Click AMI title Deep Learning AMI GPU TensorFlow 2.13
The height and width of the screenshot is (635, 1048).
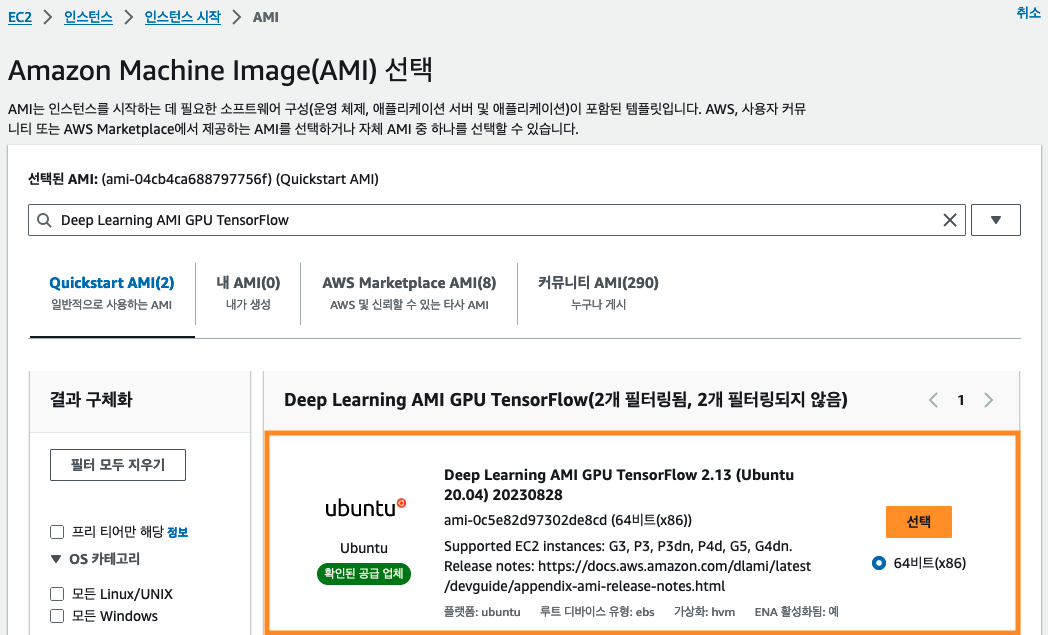click(619, 485)
